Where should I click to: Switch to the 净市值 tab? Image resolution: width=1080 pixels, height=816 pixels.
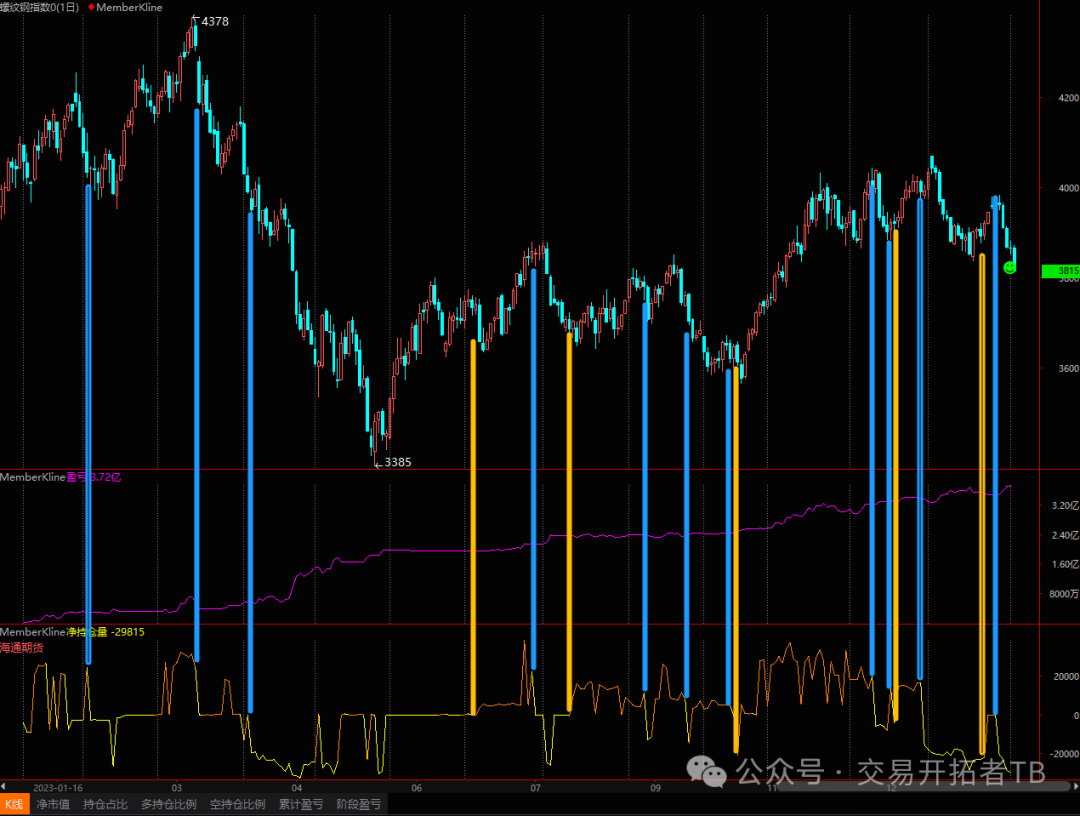pos(53,804)
